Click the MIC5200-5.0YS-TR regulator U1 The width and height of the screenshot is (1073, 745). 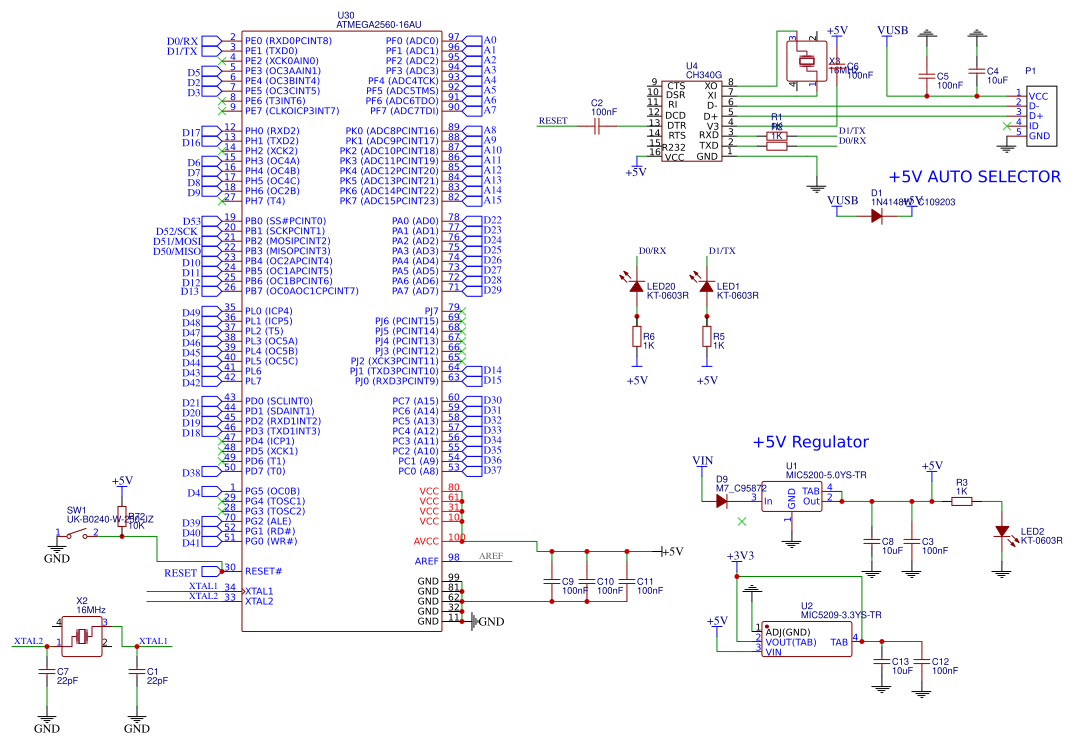(790, 495)
